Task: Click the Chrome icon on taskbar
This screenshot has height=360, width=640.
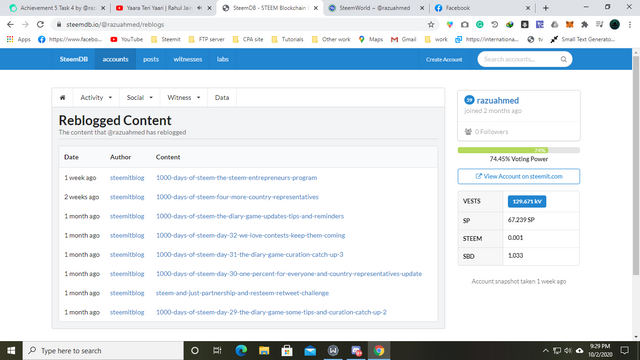Action: click(379, 351)
